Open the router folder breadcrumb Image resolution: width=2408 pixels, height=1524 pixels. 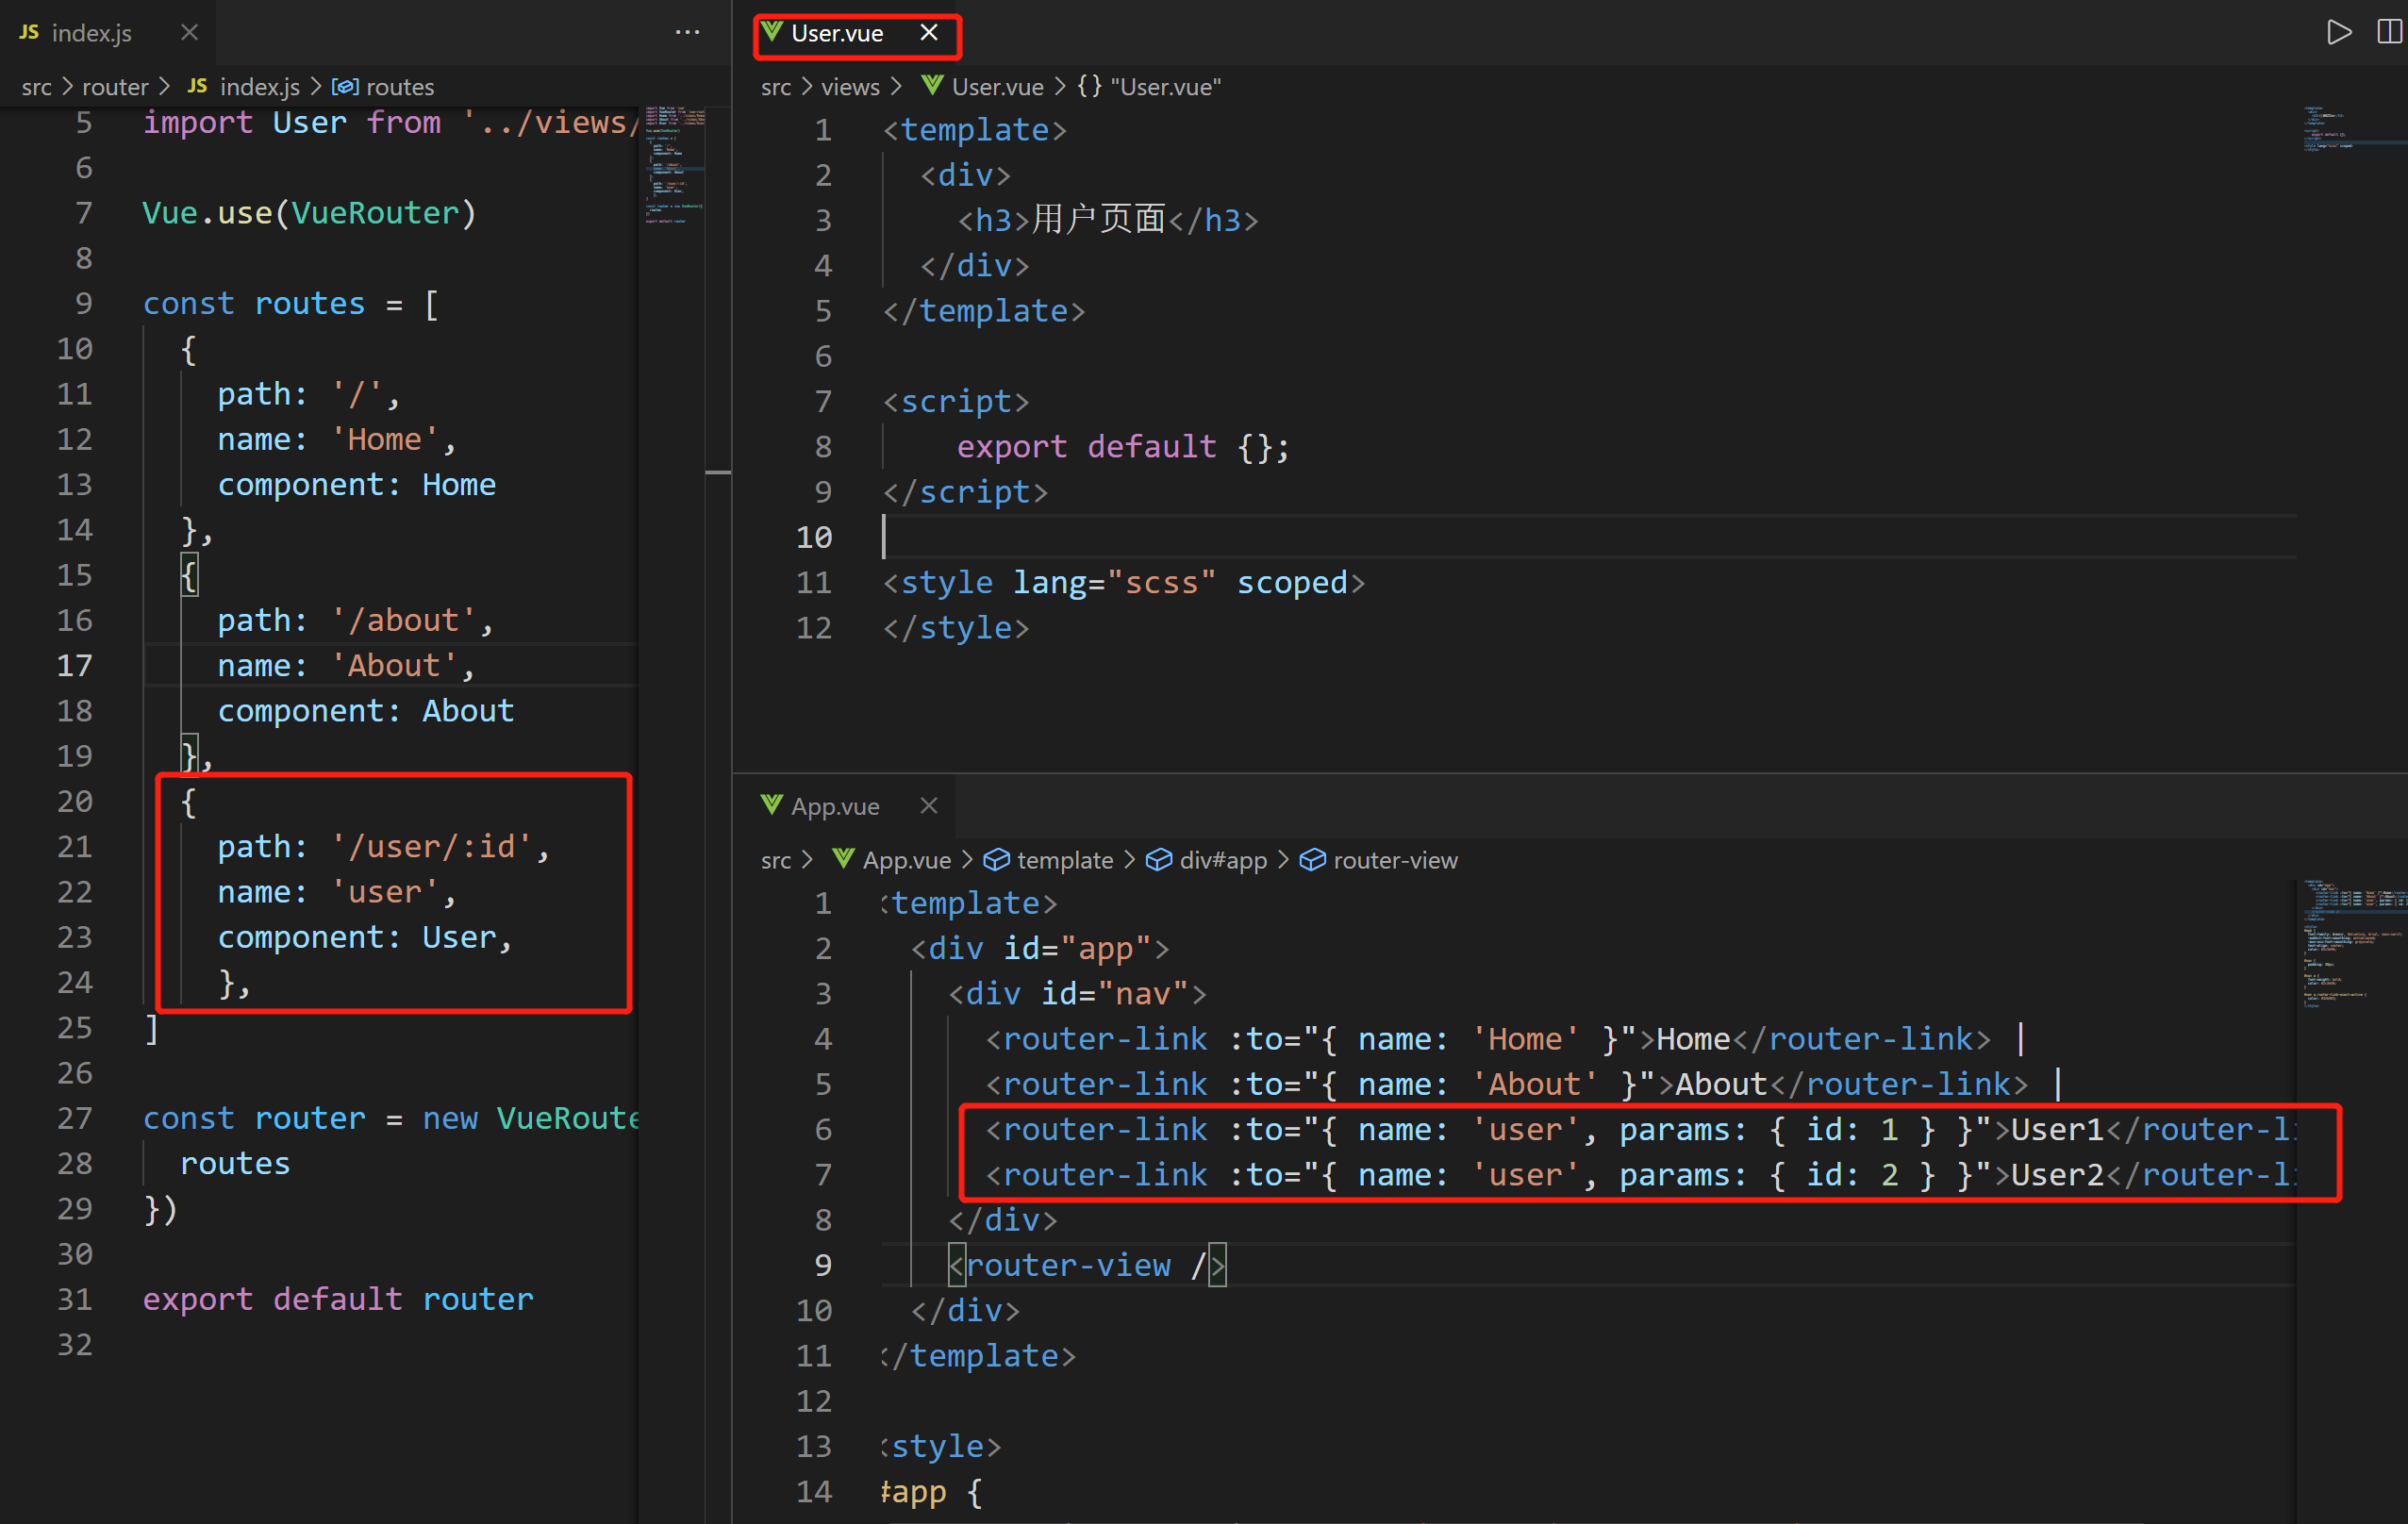[114, 87]
